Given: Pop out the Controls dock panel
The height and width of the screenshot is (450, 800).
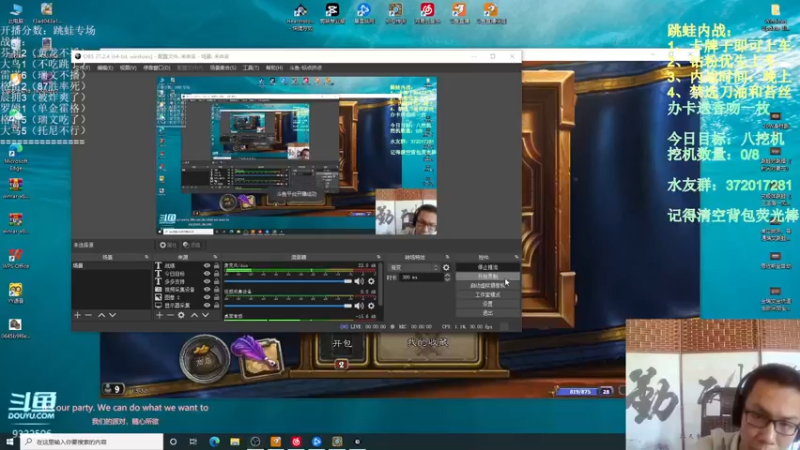Looking at the screenshot, I should coord(516,257).
